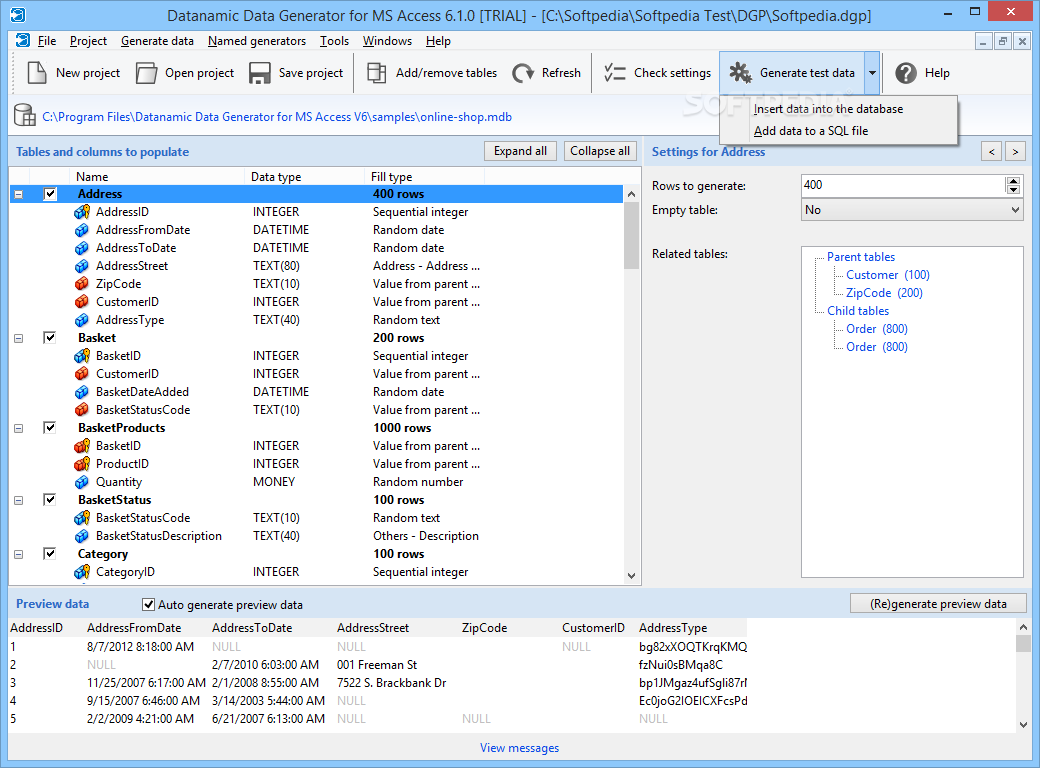Collapse the BasketProducts table node
This screenshot has width=1040, height=768.
(19, 428)
